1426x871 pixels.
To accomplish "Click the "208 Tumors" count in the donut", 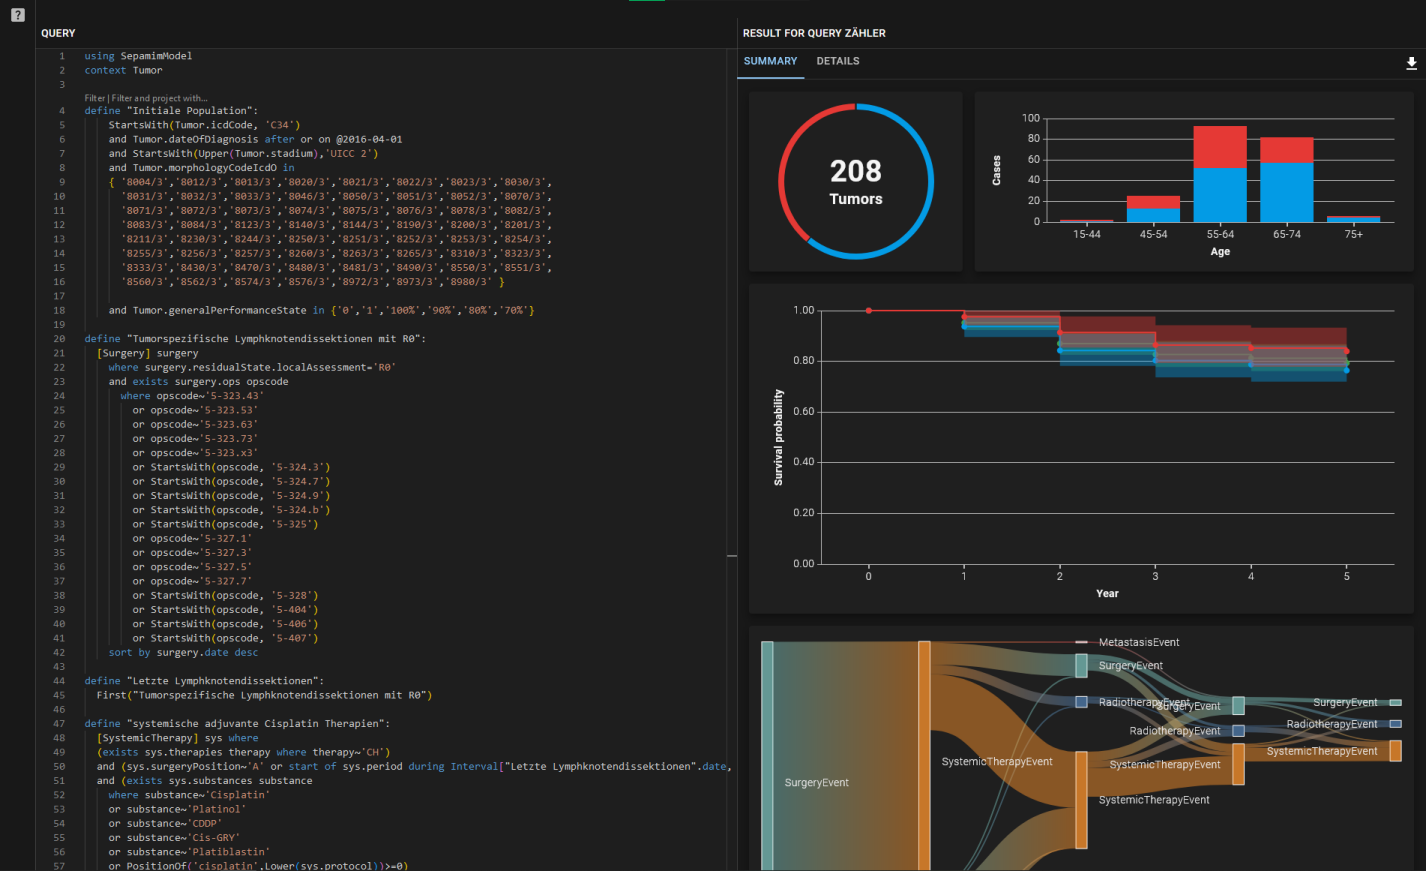I will [x=856, y=182].
